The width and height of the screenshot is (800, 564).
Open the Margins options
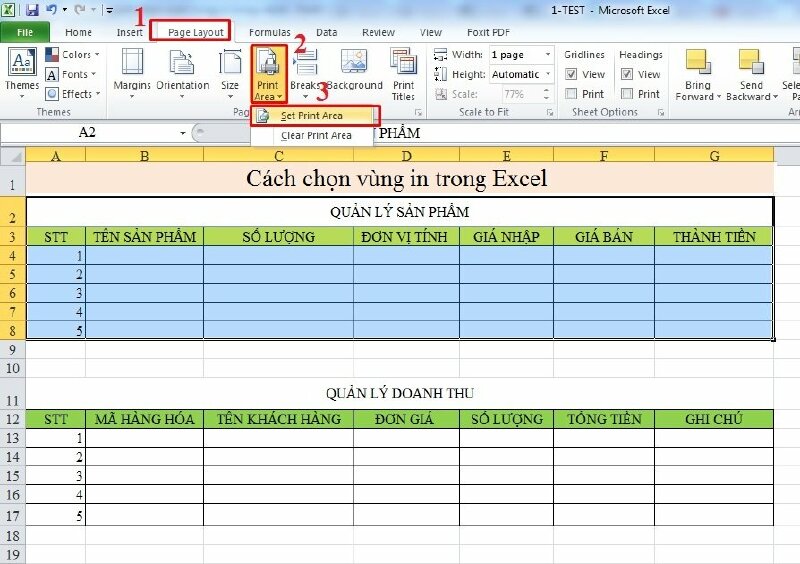(132, 73)
